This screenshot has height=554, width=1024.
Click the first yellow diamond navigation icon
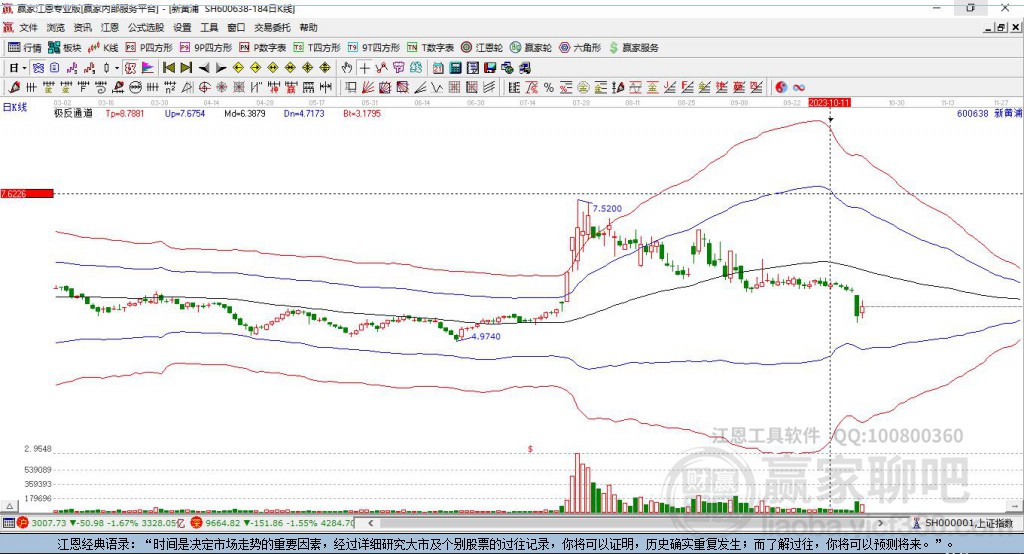[x=238, y=68]
